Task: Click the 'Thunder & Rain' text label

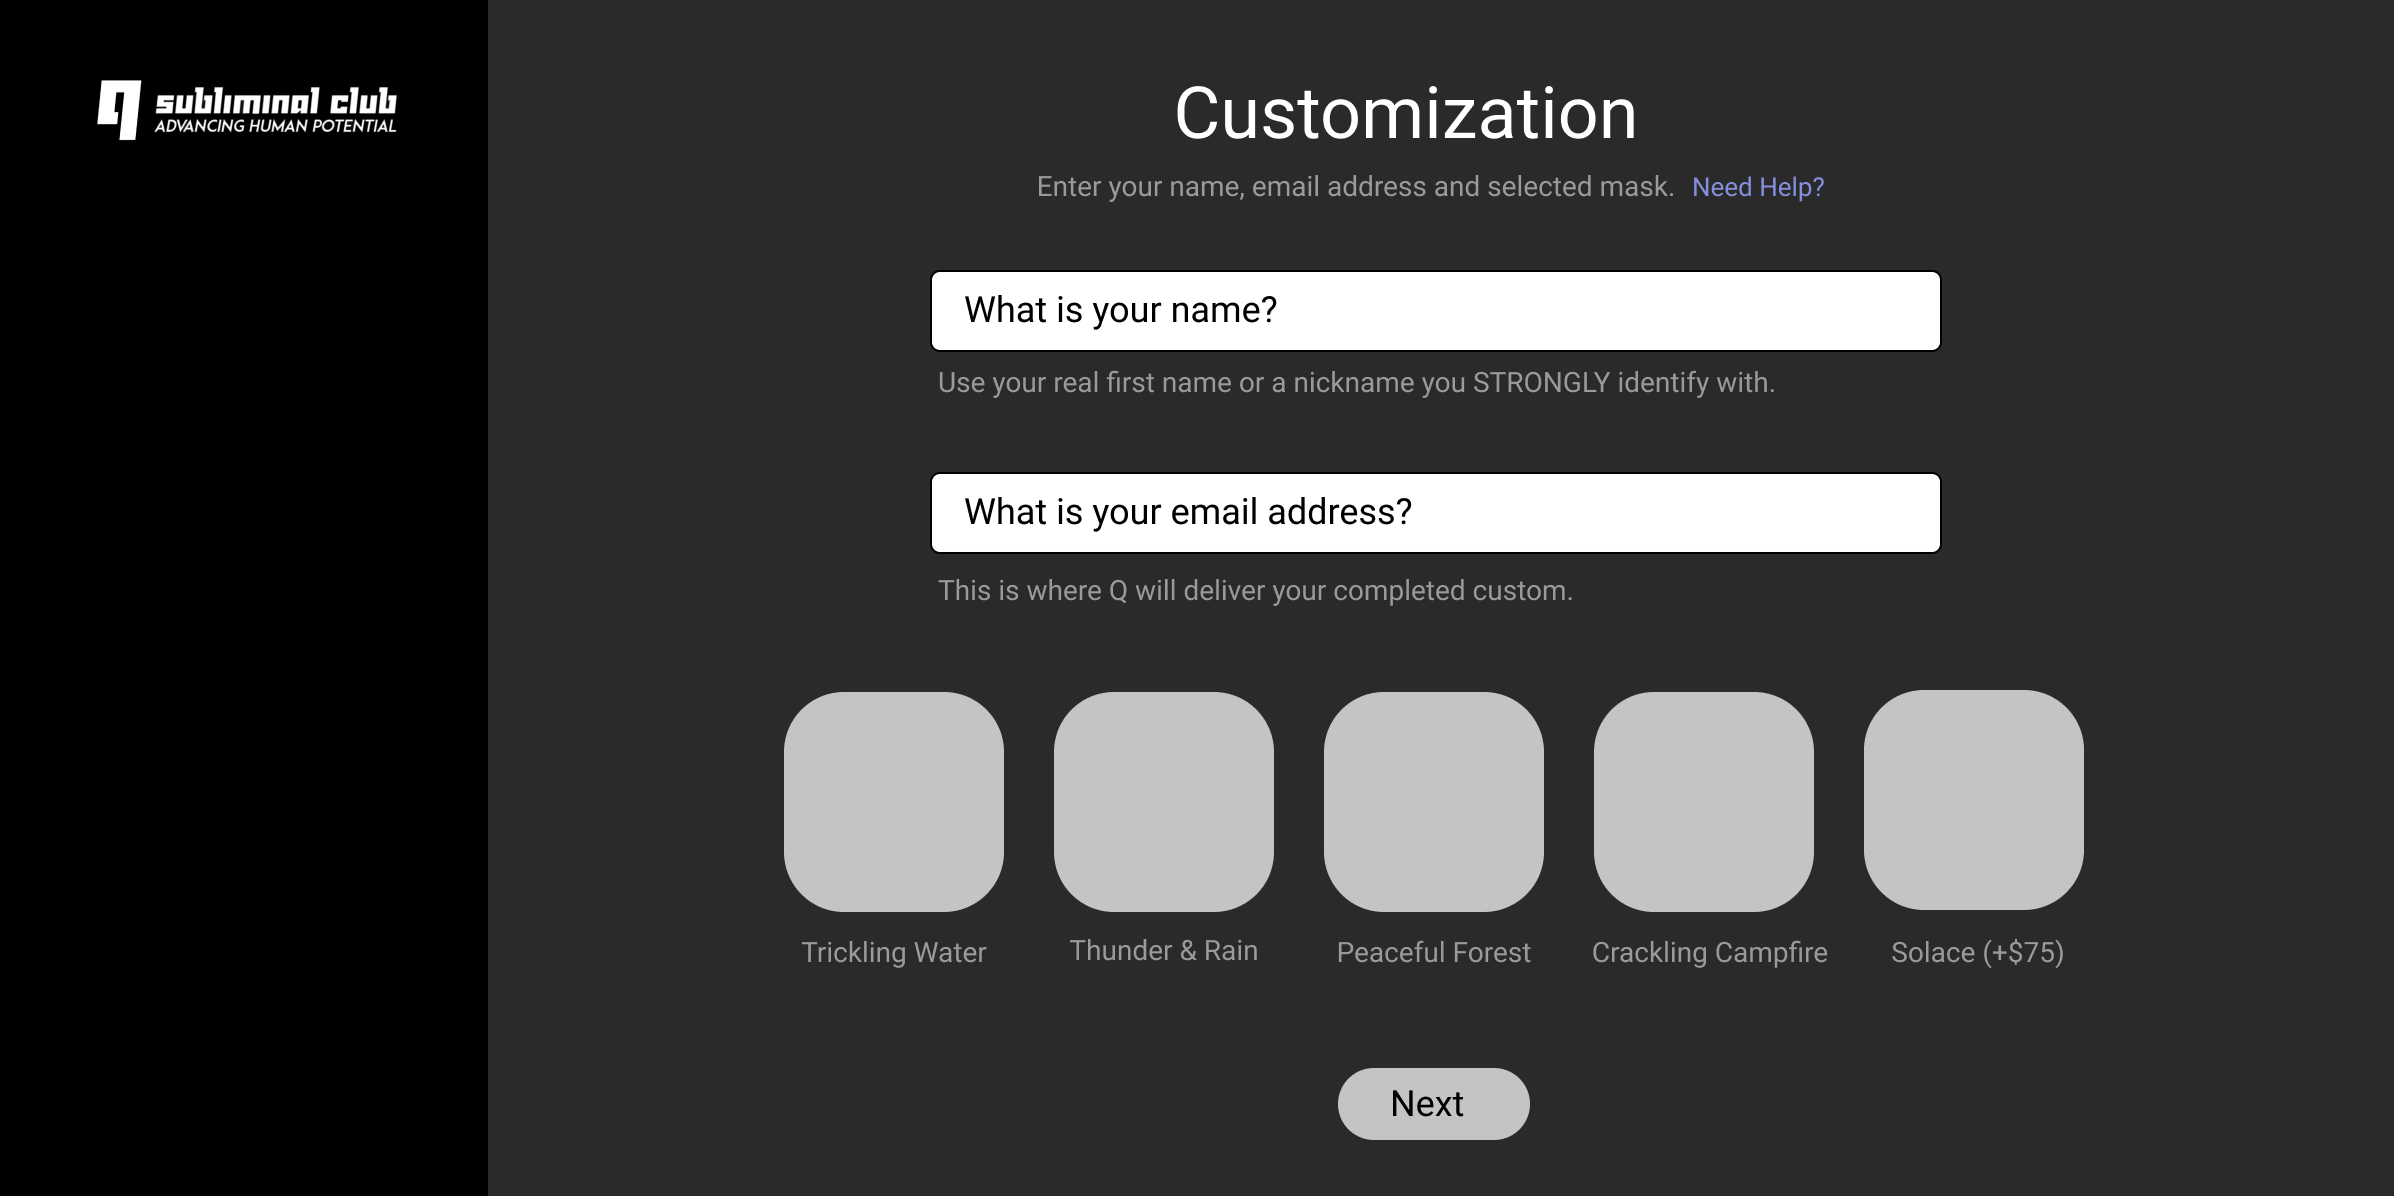Action: tap(1163, 950)
